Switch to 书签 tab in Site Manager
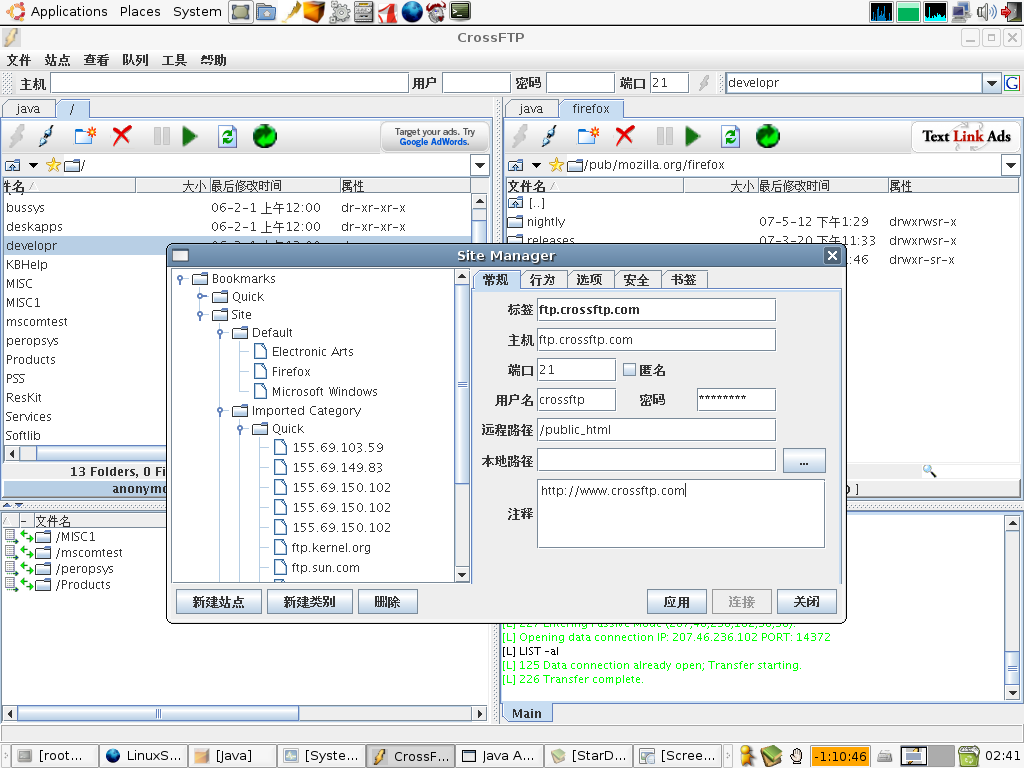Viewport: 1024px width, 768px height. [x=684, y=280]
